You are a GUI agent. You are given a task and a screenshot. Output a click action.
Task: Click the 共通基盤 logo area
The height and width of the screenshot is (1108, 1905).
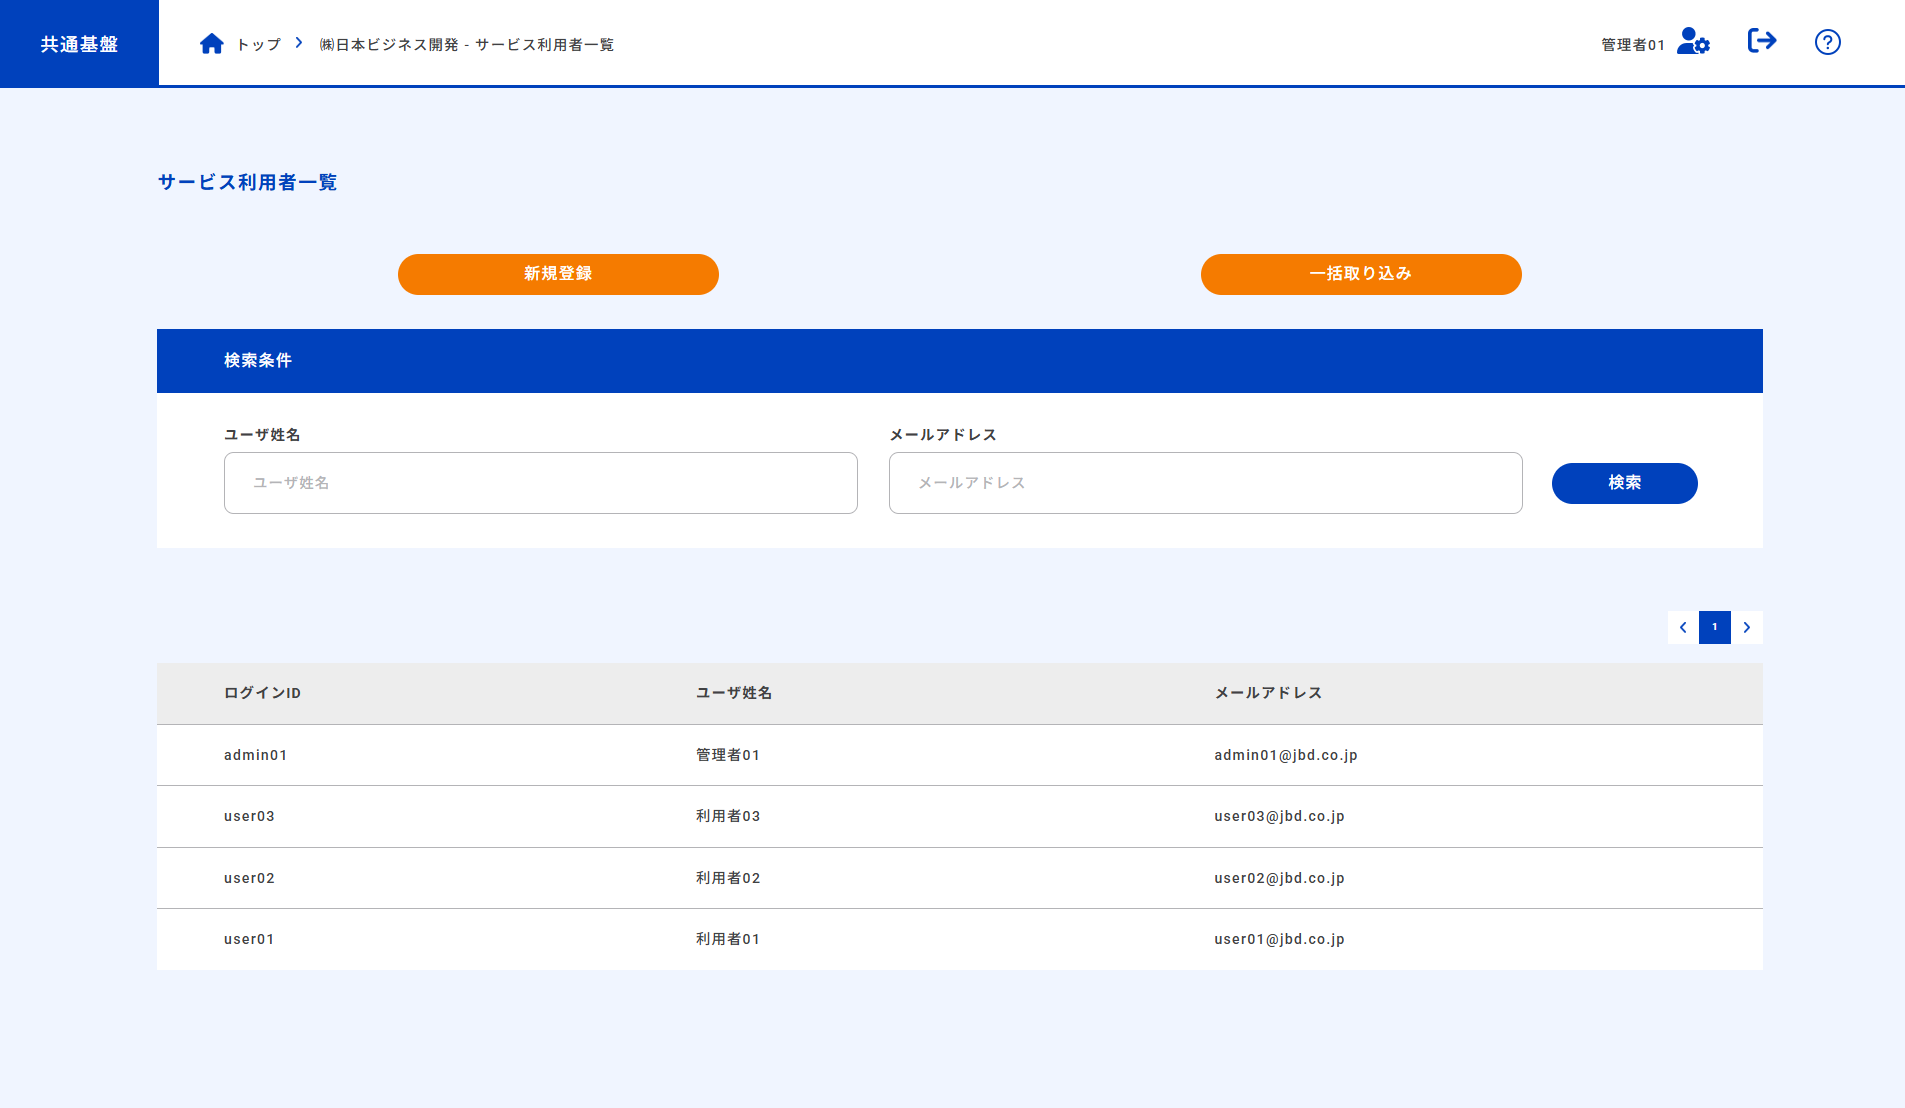[x=78, y=42]
